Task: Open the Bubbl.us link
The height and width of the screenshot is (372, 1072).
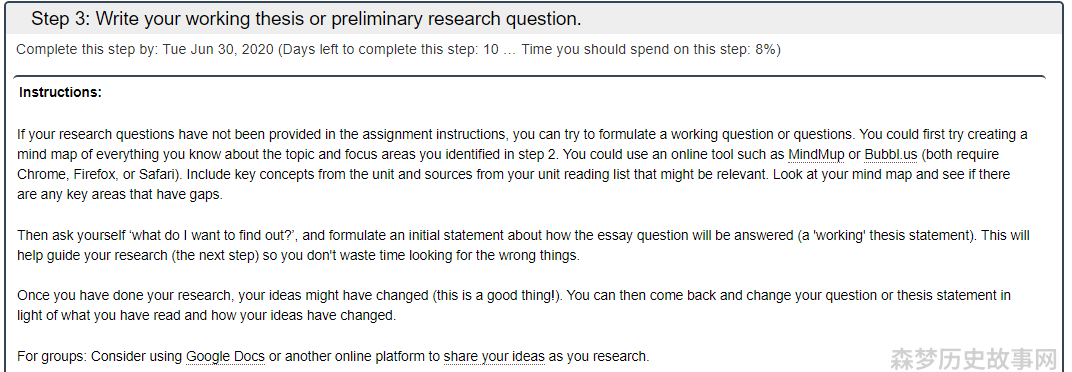Action: (x=891, y=155)
